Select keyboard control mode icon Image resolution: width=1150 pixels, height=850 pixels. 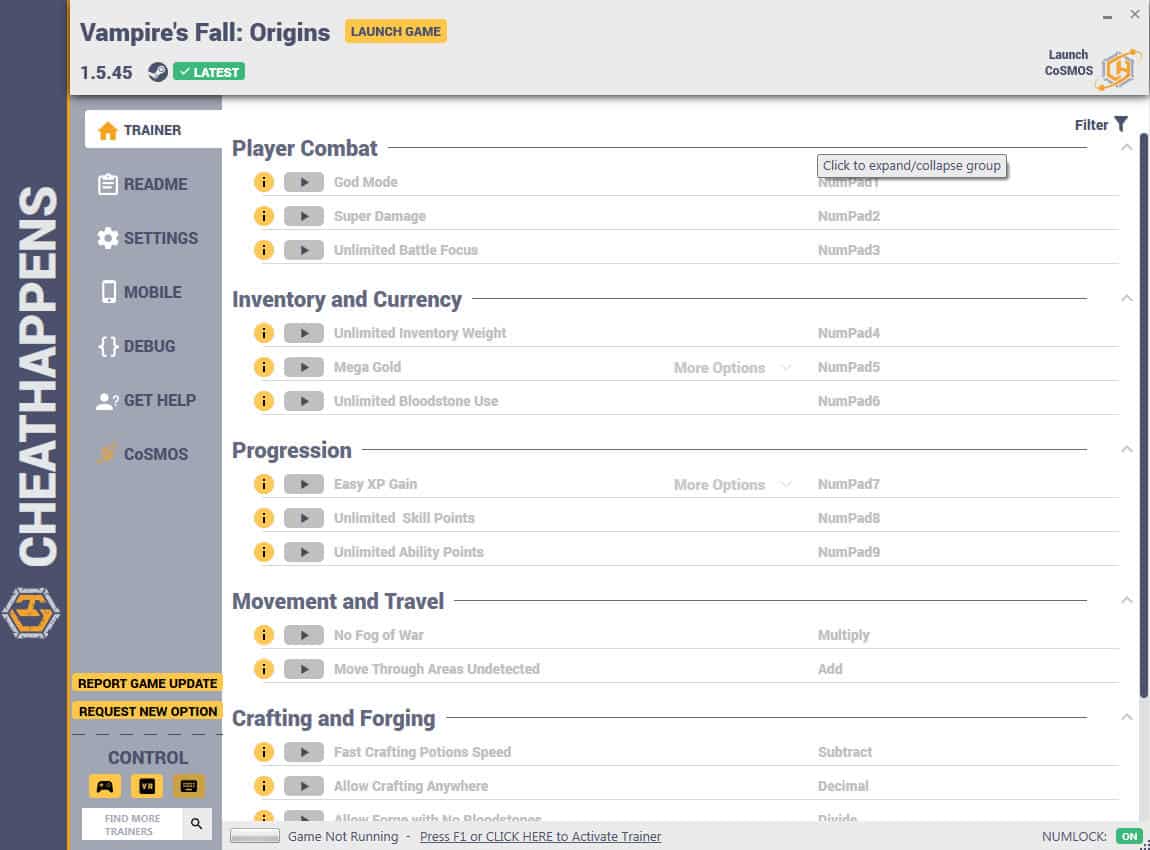[188, 786]
